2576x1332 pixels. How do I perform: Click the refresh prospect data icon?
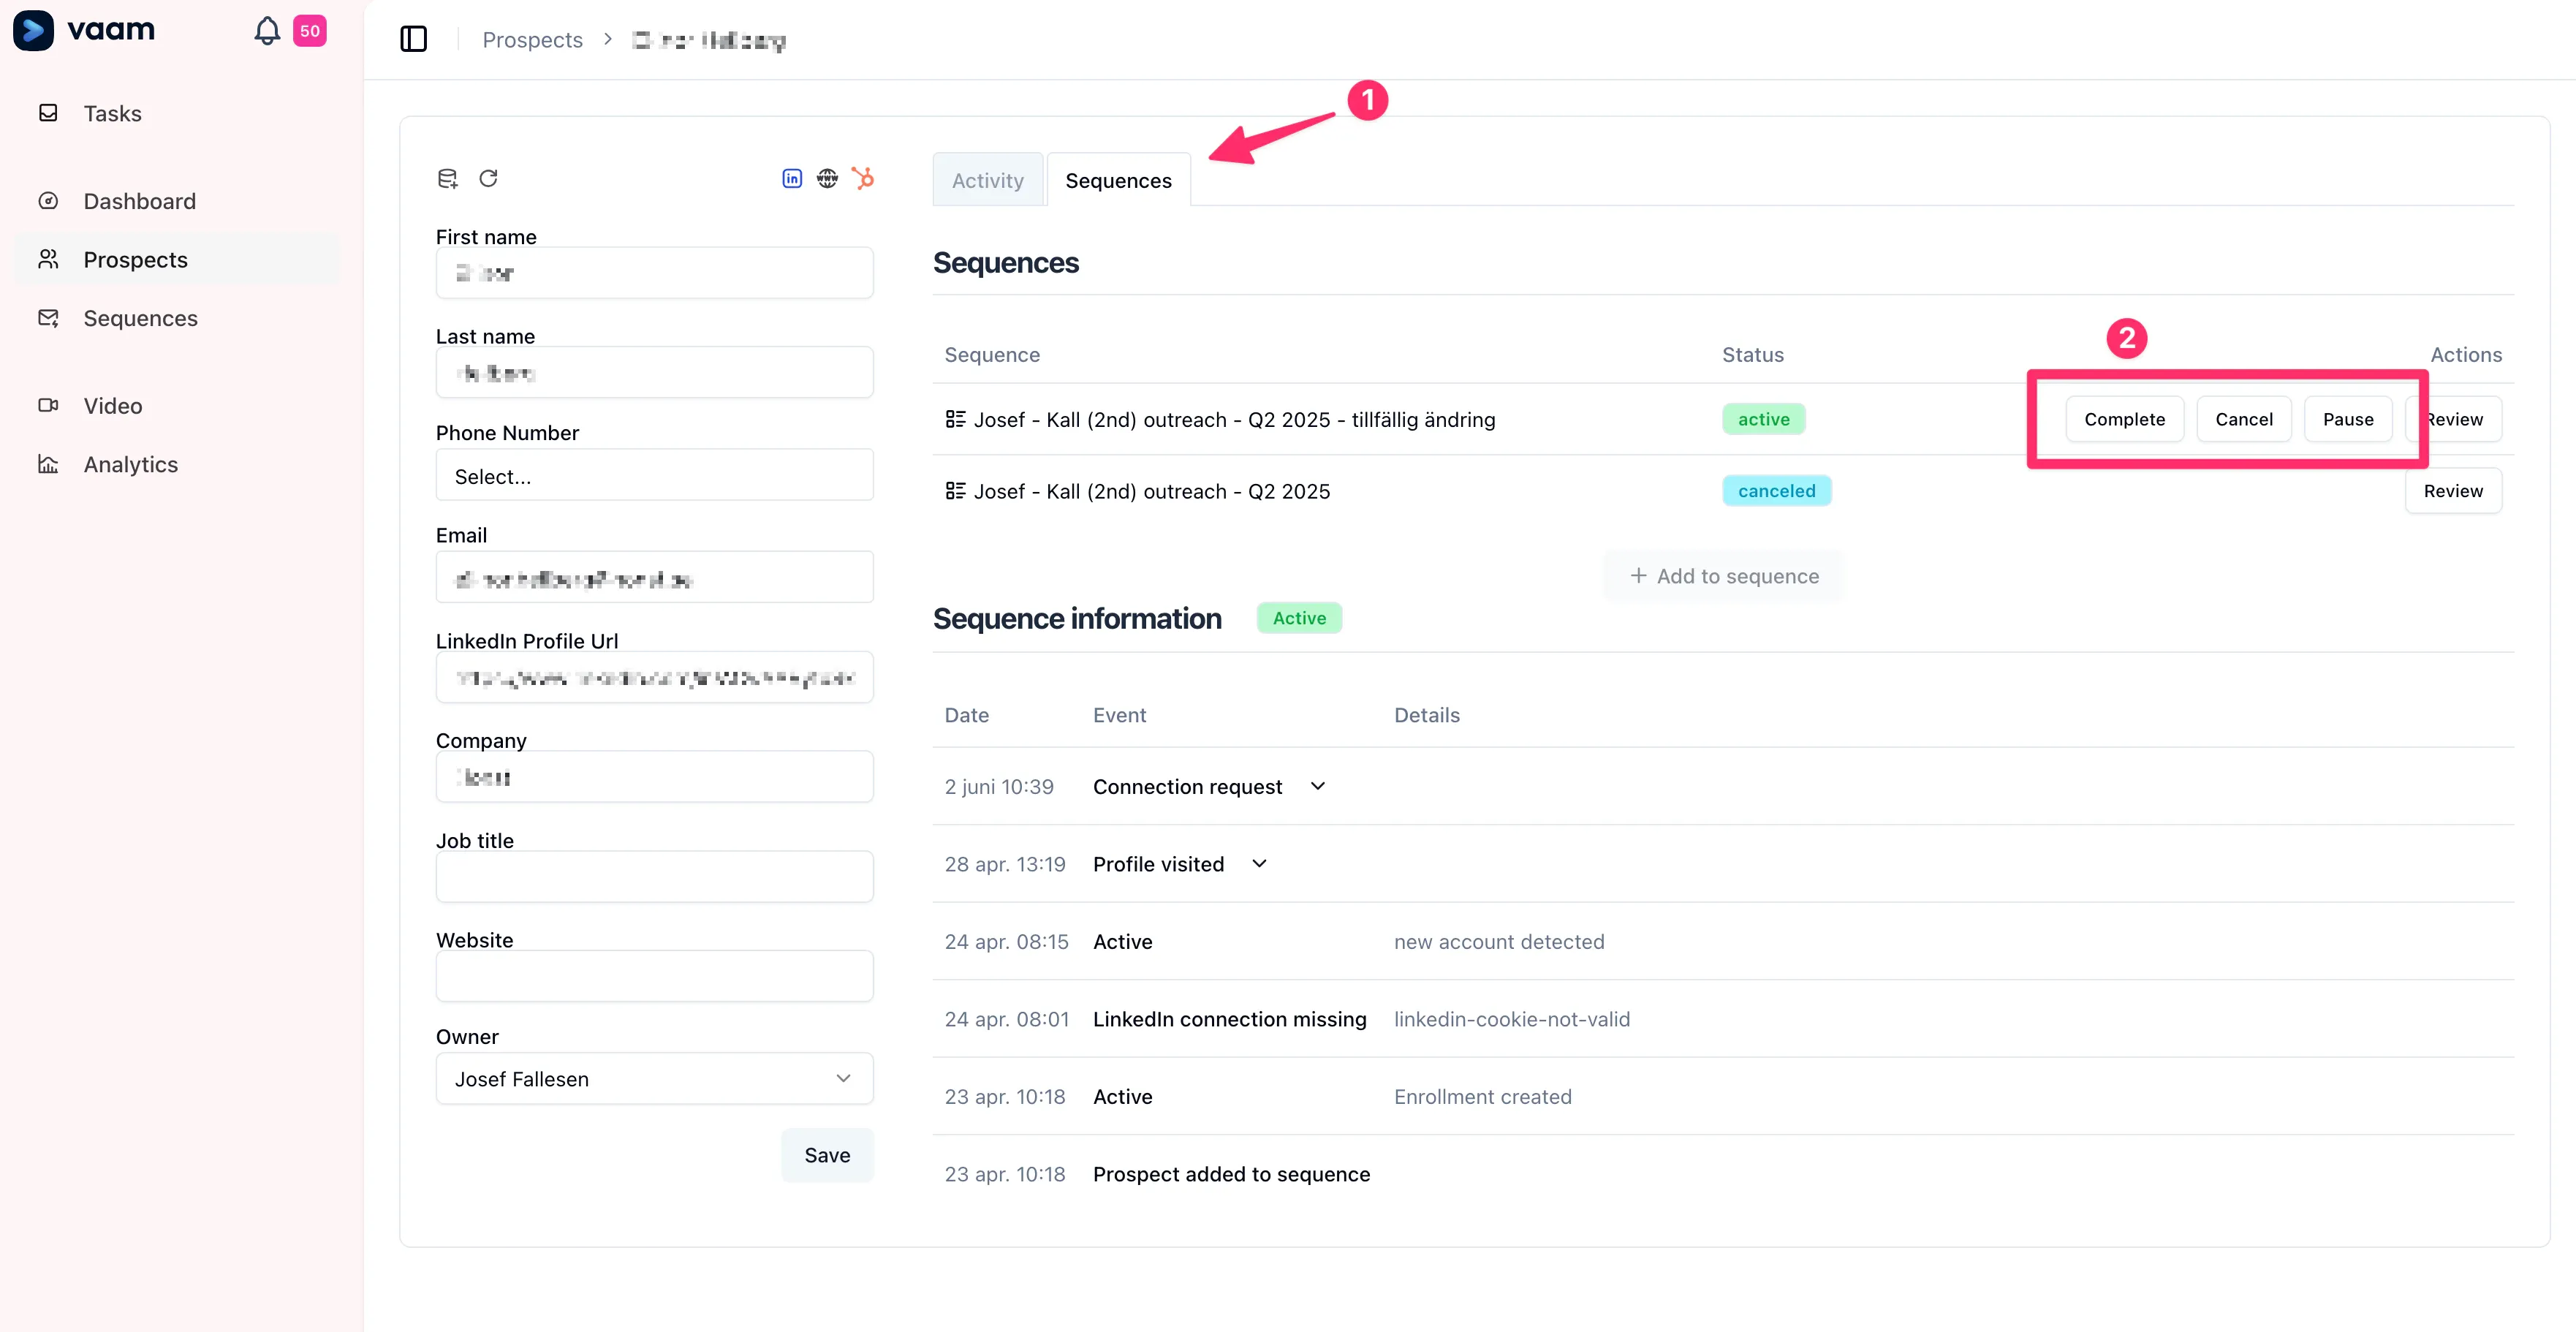[x=489, y=178]
